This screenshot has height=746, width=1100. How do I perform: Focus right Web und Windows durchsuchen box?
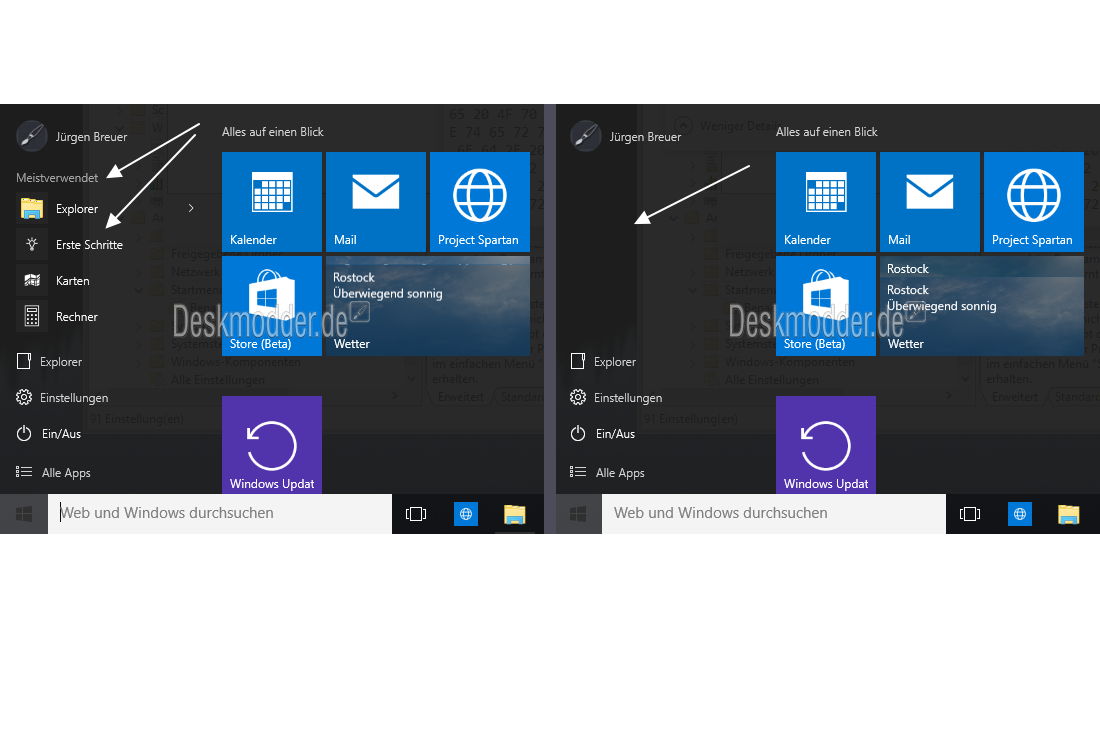(x=774, y=514)
